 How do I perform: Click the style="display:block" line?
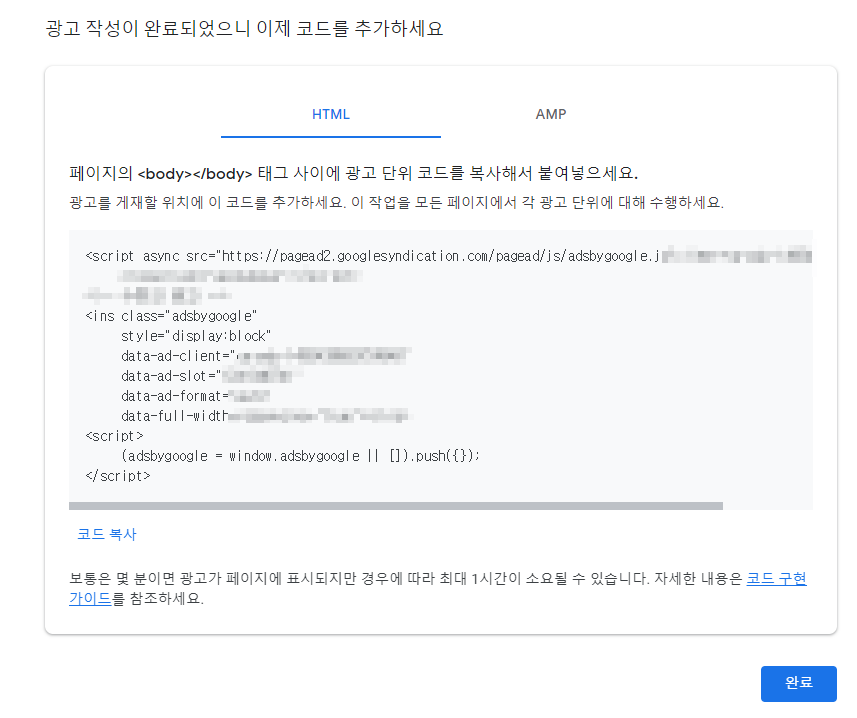coord(196,336)
